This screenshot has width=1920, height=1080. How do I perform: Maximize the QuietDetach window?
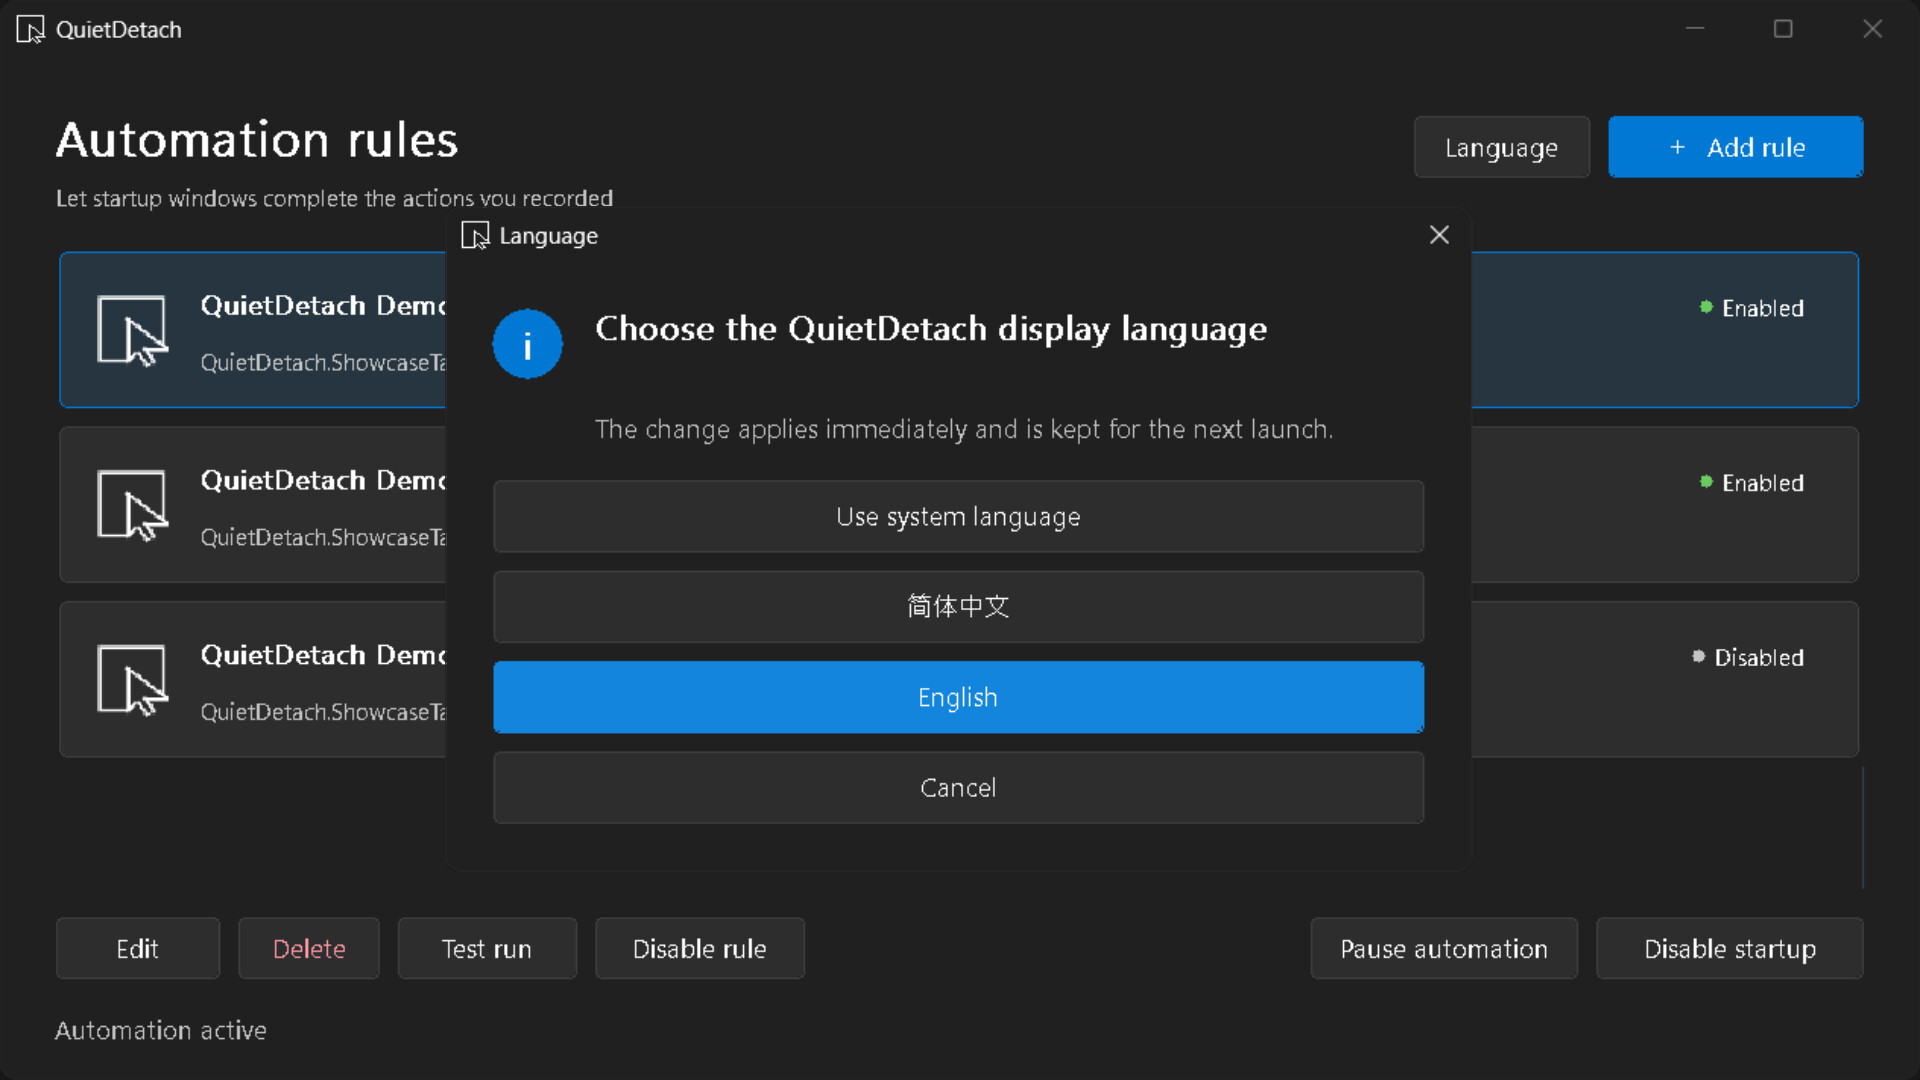1783,29
